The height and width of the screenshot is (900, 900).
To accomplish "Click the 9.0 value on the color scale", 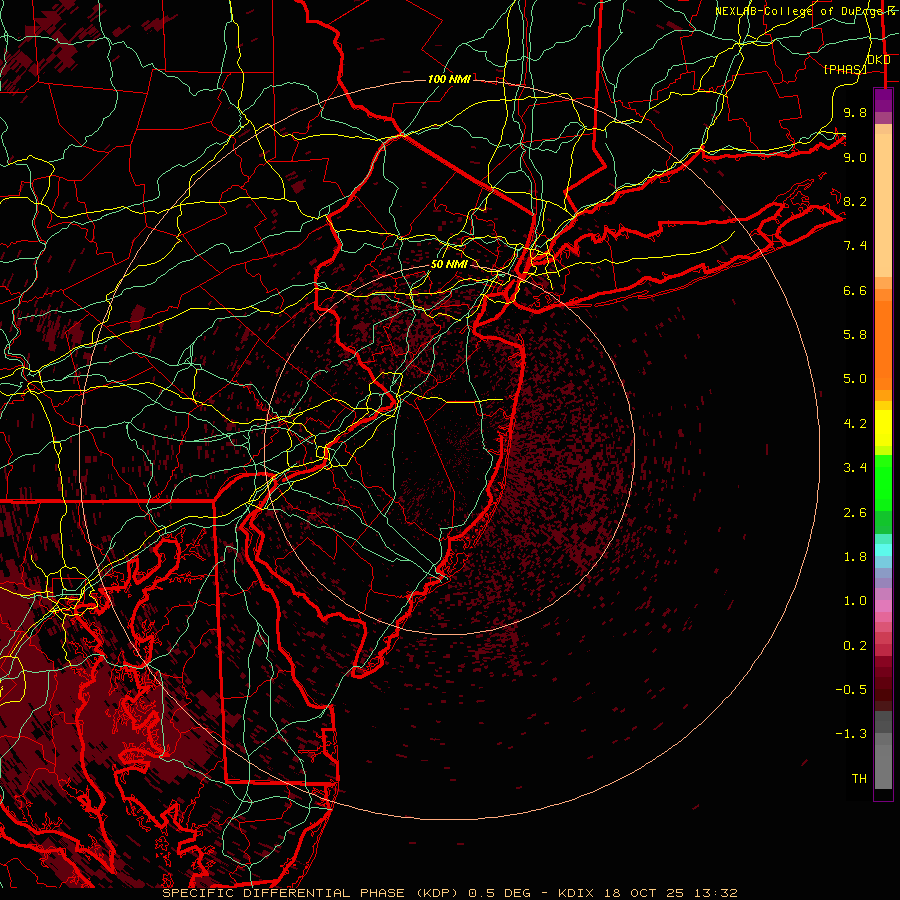I will click(855, 157).
